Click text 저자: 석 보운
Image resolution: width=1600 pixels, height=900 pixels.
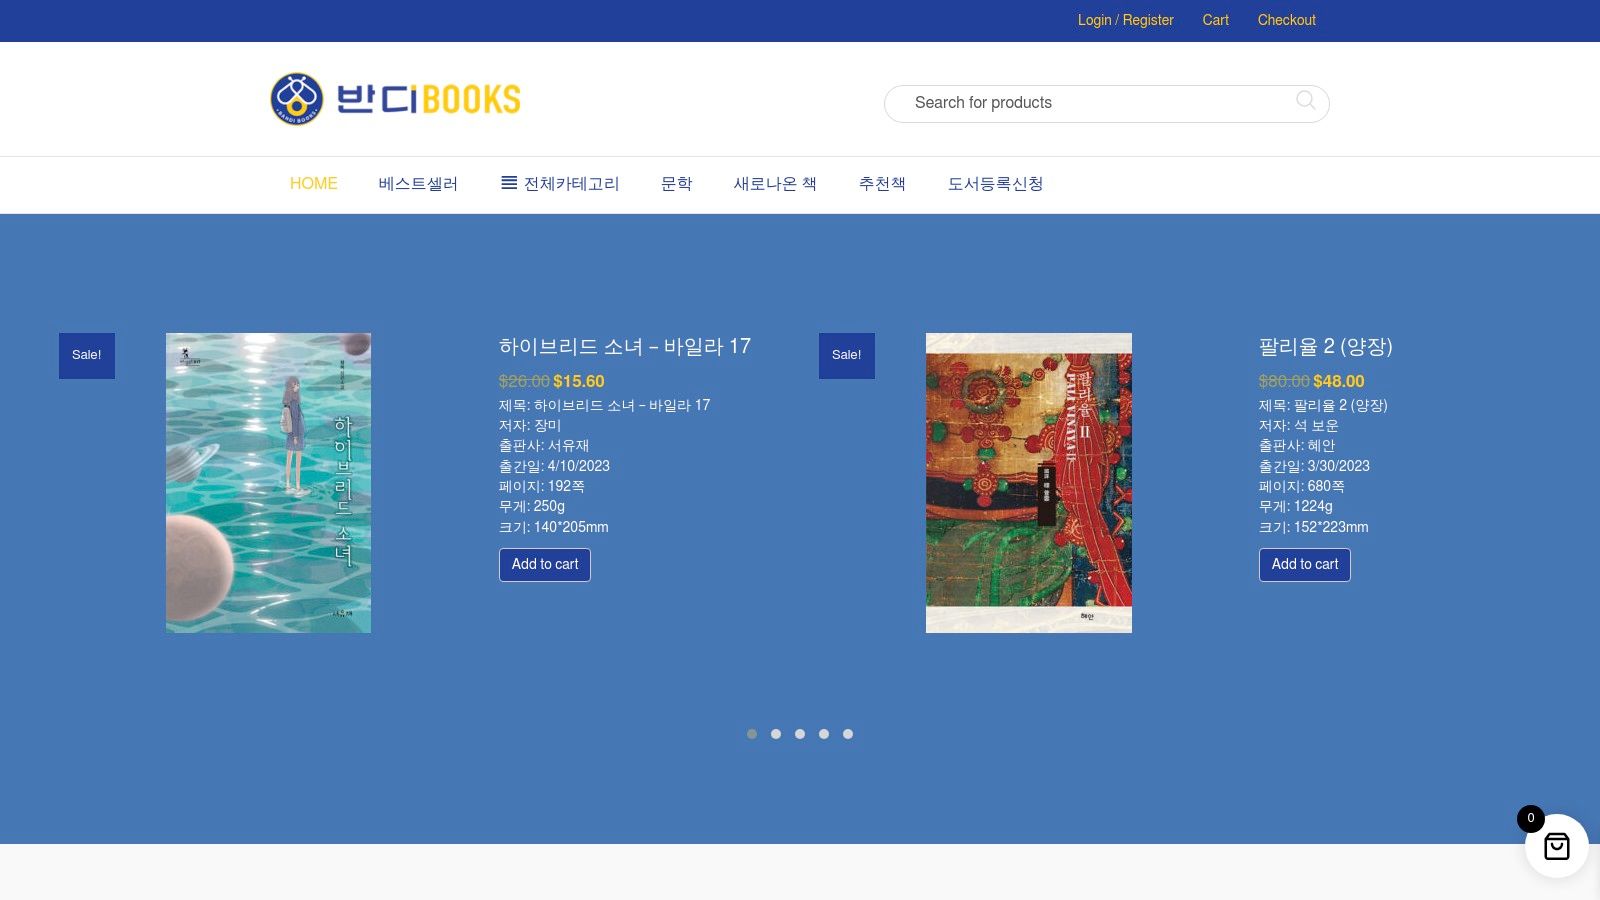(x=1299, y=426)
